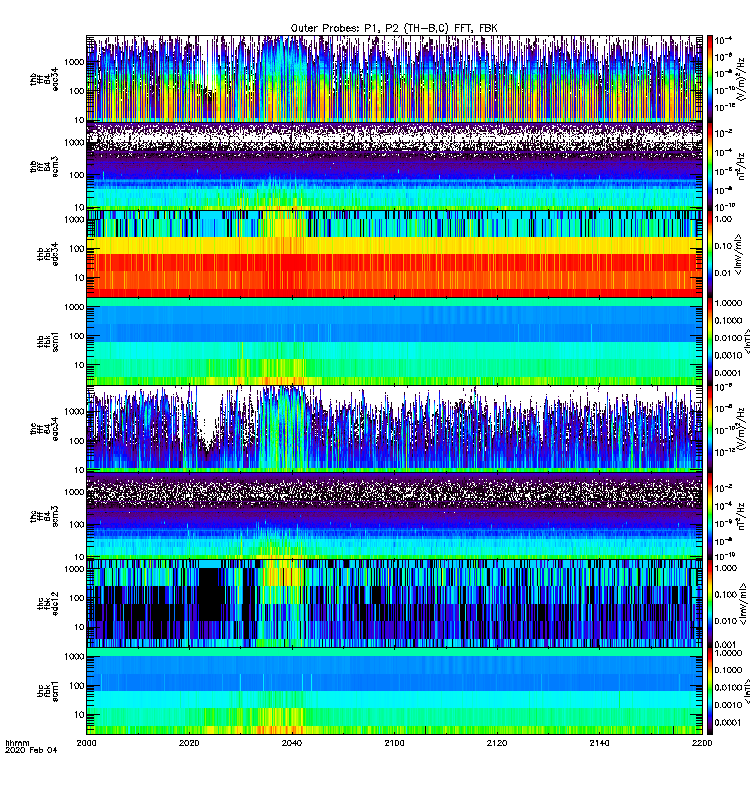Click inside the thb scm3 FFT spectrogram
This screenshot has height=800, width=750.
[x=394, y=166]
